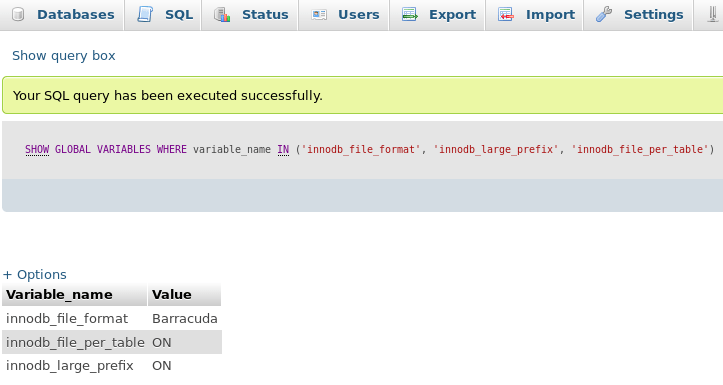
Task: Click the WHERE keyword in the query
Action: click(172, 149)
